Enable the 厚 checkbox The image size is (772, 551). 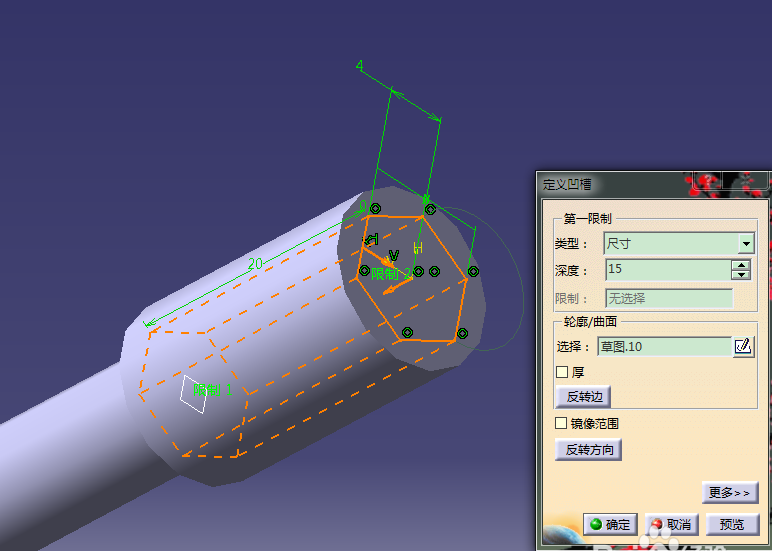(x=562, y=372)
